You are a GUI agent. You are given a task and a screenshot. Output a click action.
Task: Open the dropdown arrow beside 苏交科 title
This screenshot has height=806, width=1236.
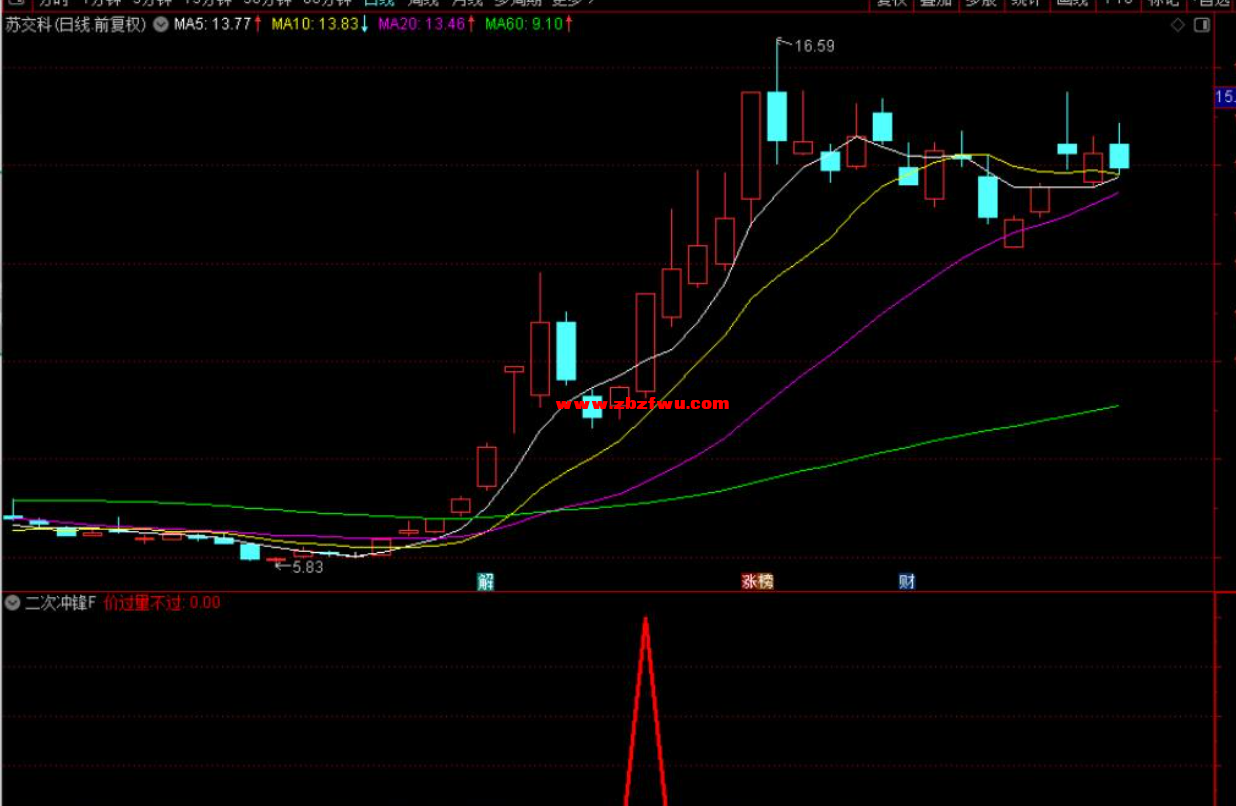click(160, 25)
